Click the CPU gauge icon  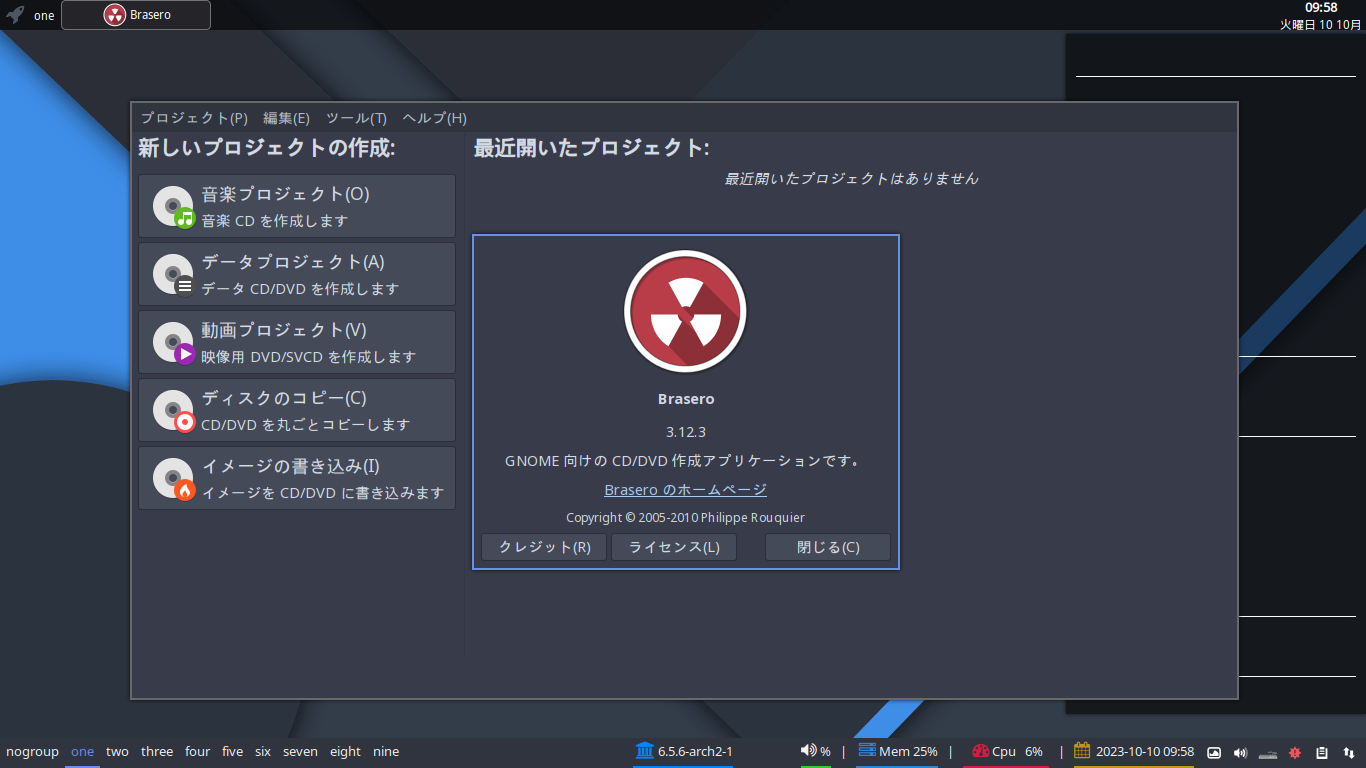[979, 751]
